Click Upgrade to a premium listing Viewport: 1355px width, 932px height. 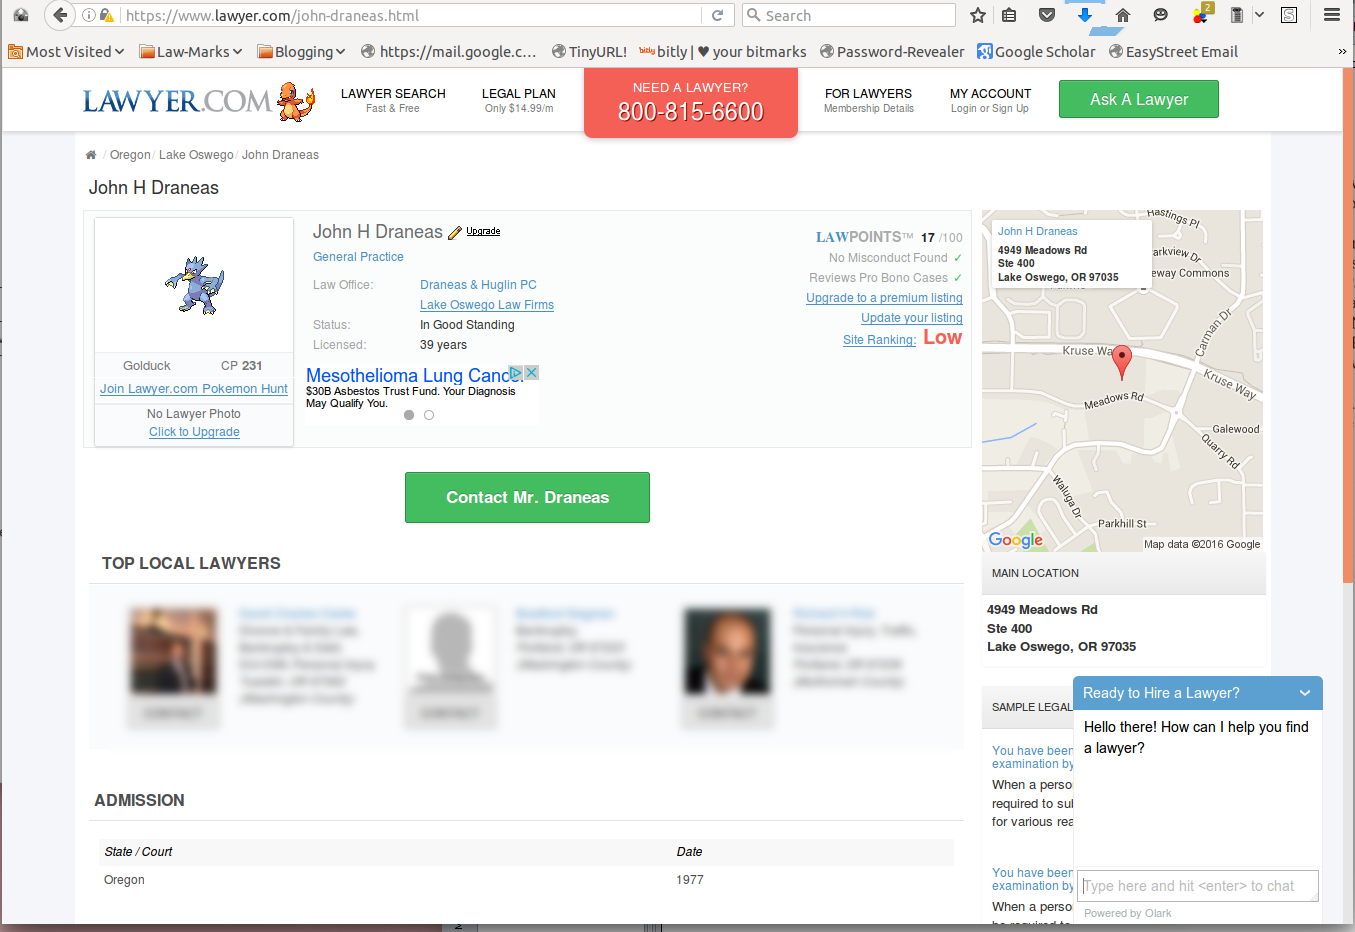click(x=884, y=298)
